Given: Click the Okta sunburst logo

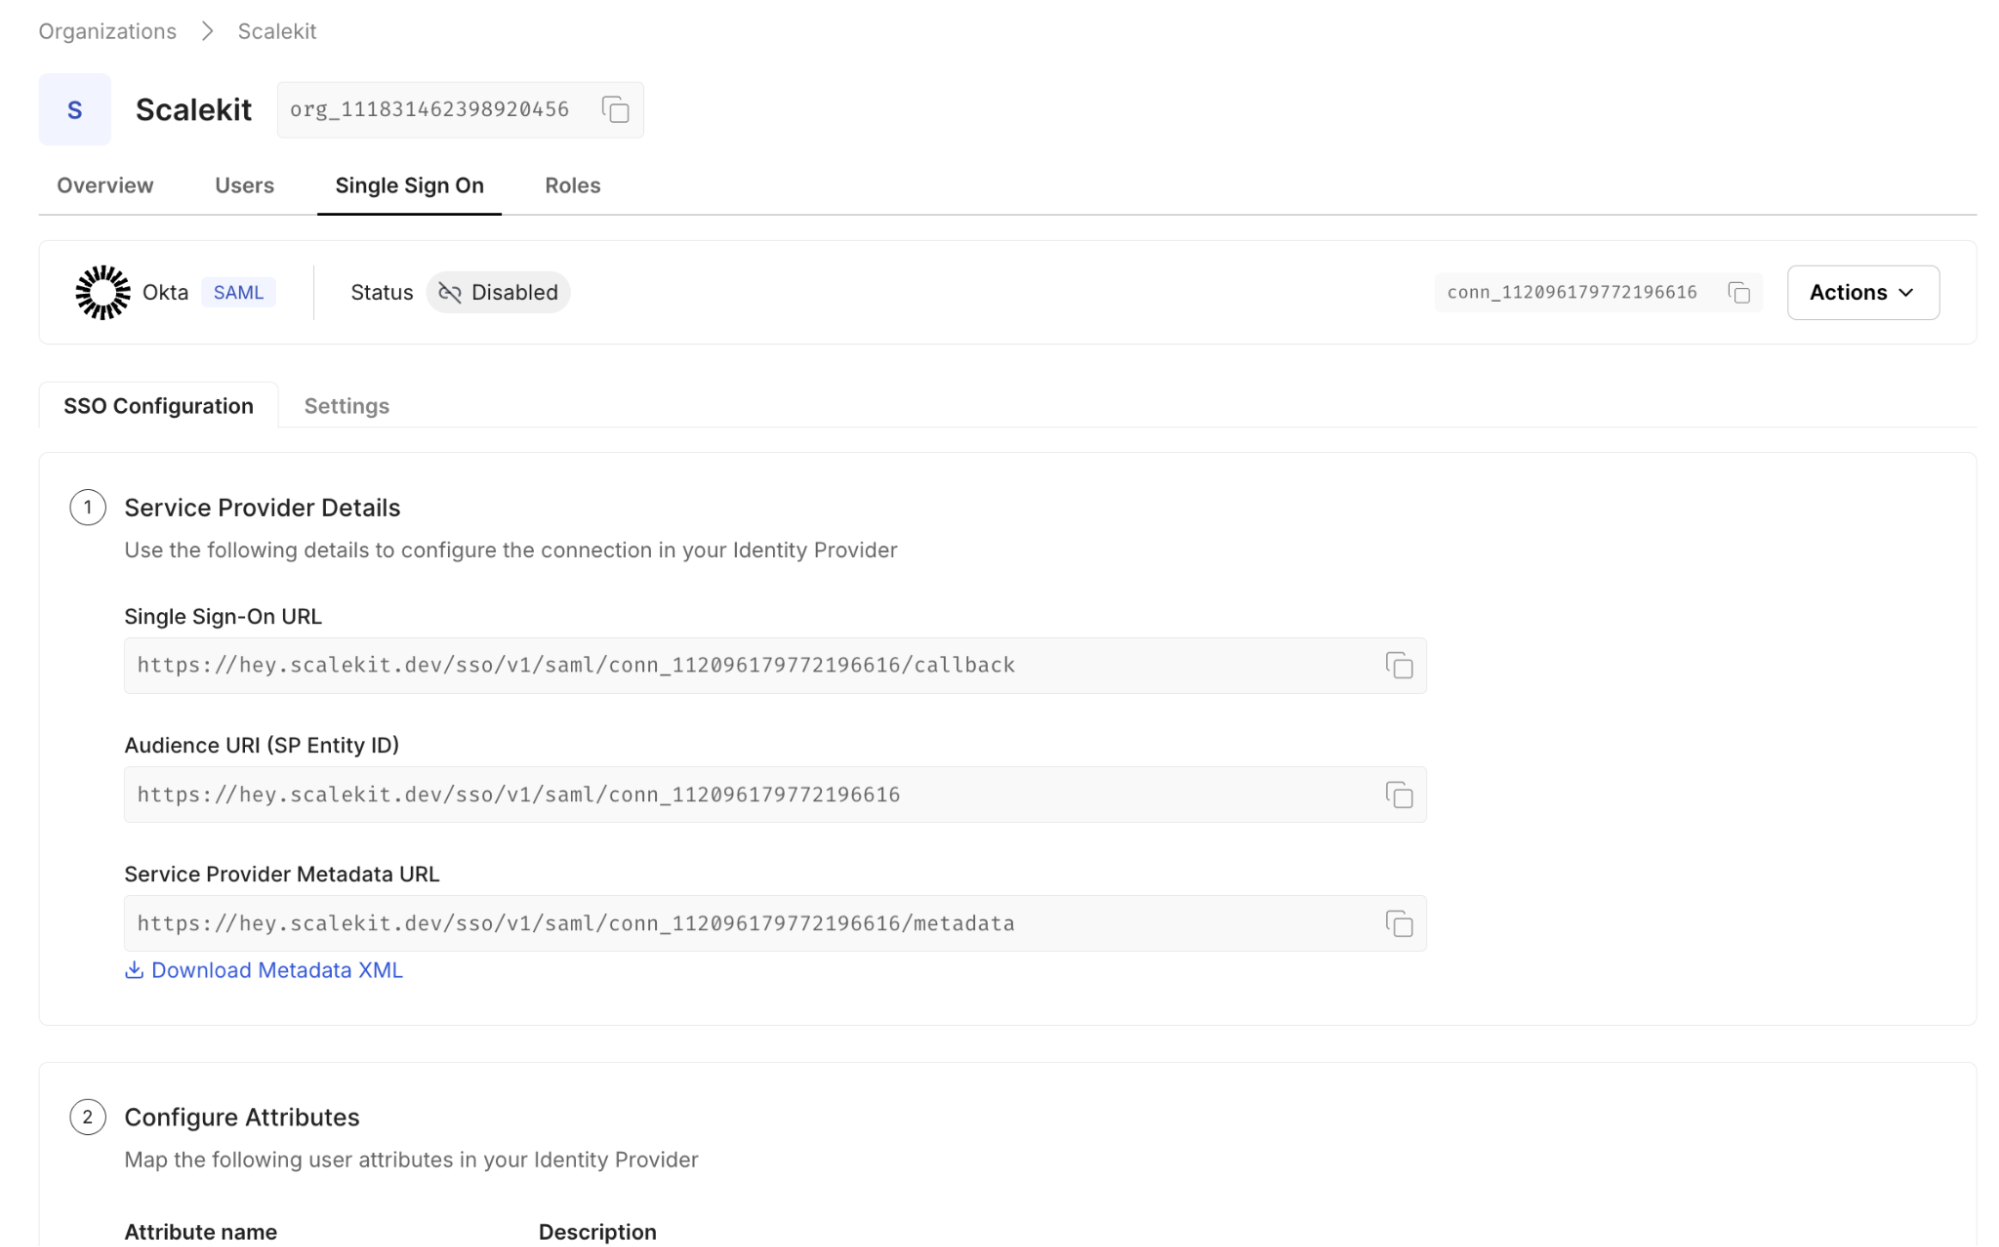Looking at the screenshot, I should tap(103, 292).
